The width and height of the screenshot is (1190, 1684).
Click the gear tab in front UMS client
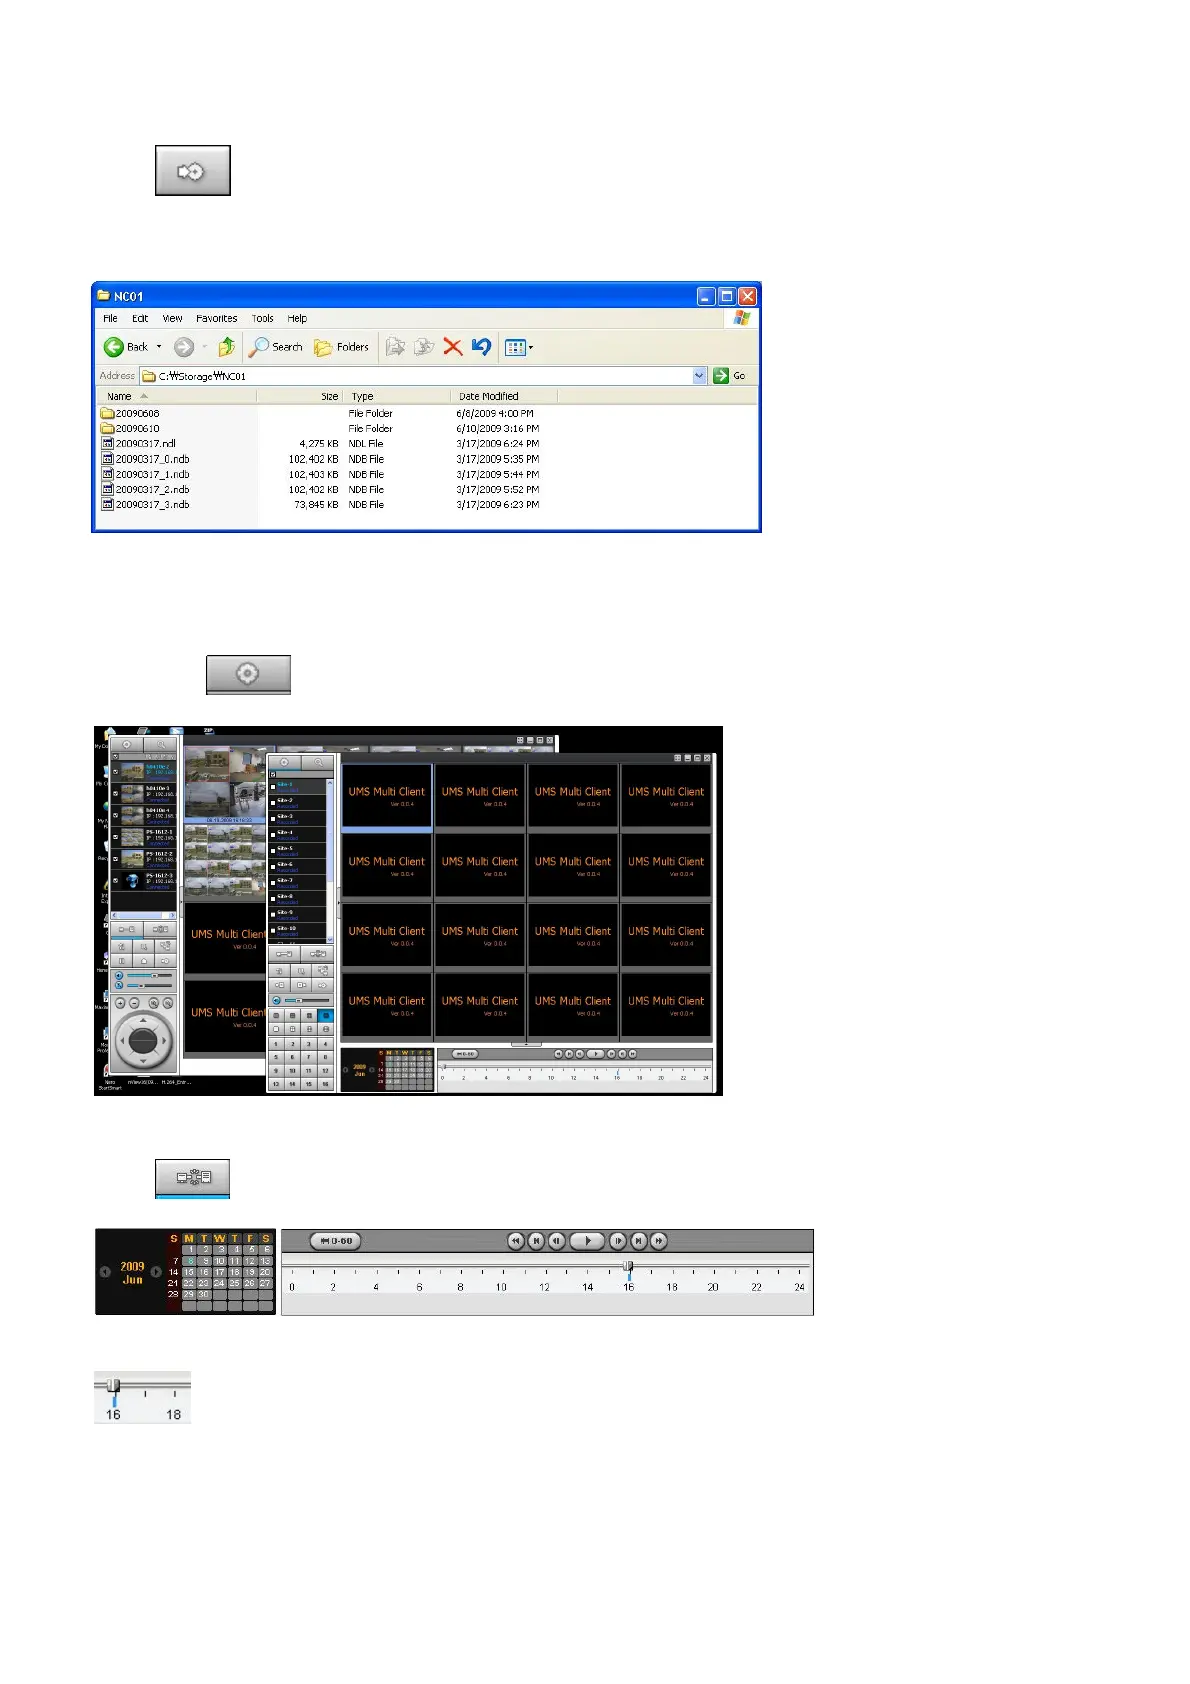pos(285,763)
